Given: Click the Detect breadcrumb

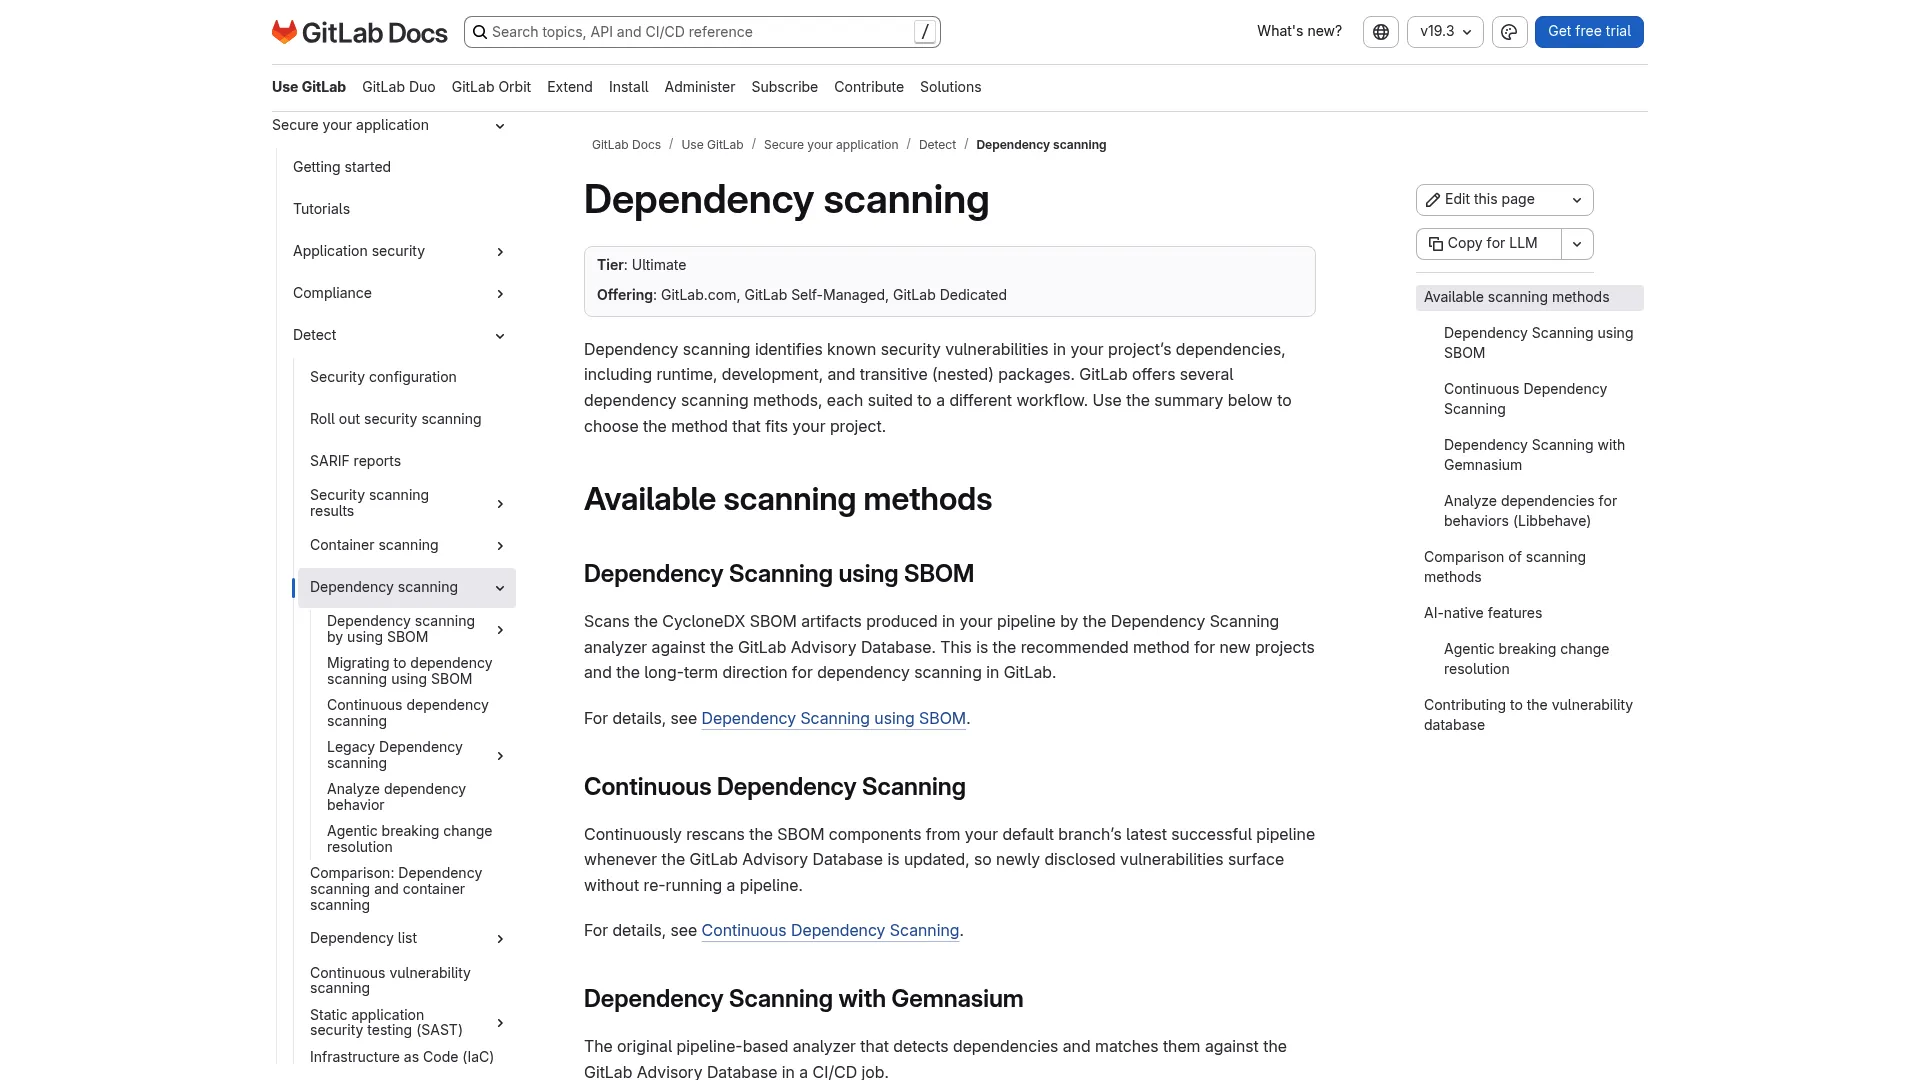Looking at the screenshot, I should pos(937,145).
